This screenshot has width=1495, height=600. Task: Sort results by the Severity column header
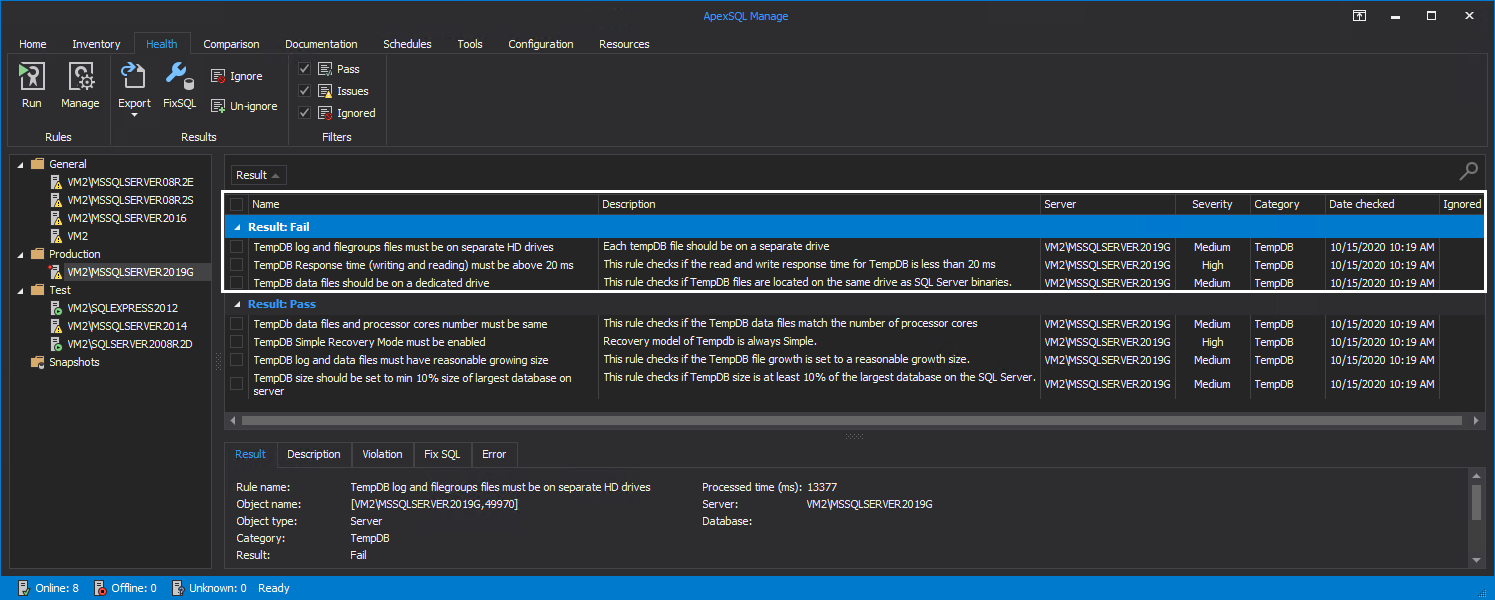[1212, 204]
